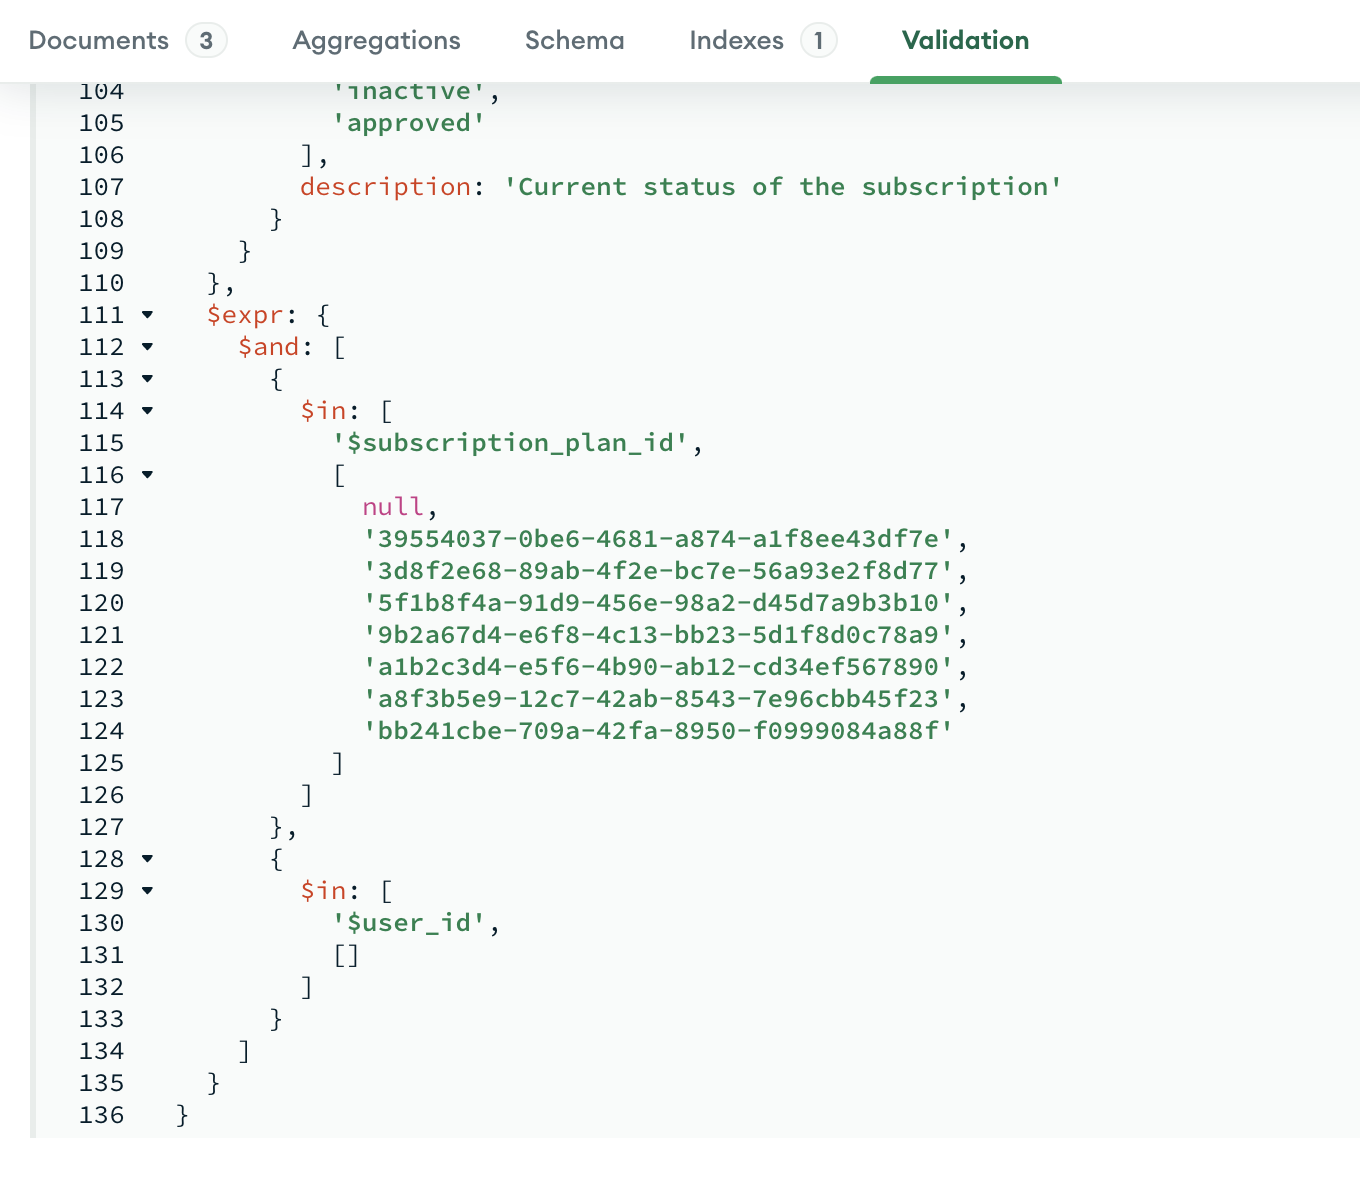The height and width of the screenshot is (1192, 1360).
Task: Fold the second object at line 128
Action: 148,859
